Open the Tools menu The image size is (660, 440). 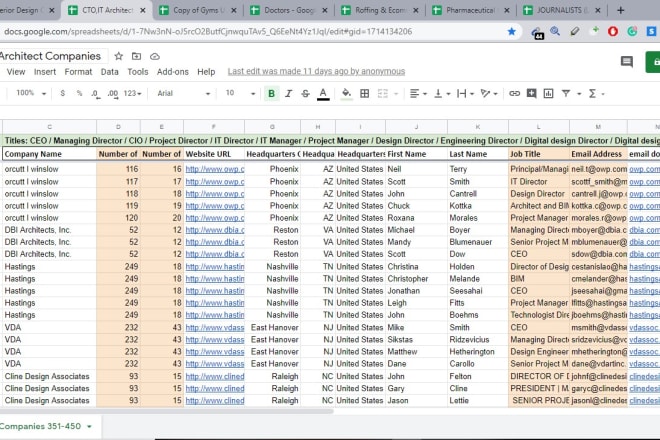(x=138, y=72)
